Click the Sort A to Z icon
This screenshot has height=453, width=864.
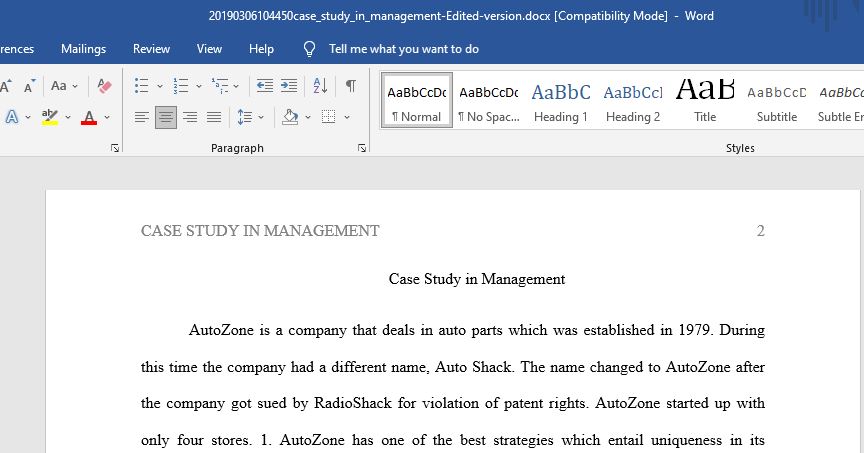coord(320,86)
